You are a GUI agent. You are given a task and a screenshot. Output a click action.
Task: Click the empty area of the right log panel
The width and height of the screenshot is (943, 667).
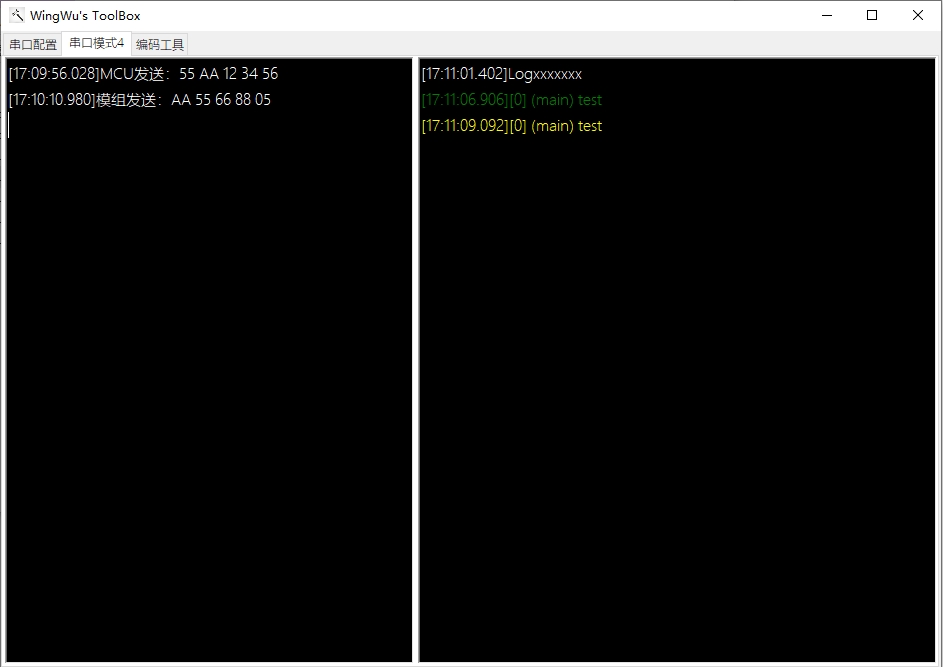click(676, 400)
